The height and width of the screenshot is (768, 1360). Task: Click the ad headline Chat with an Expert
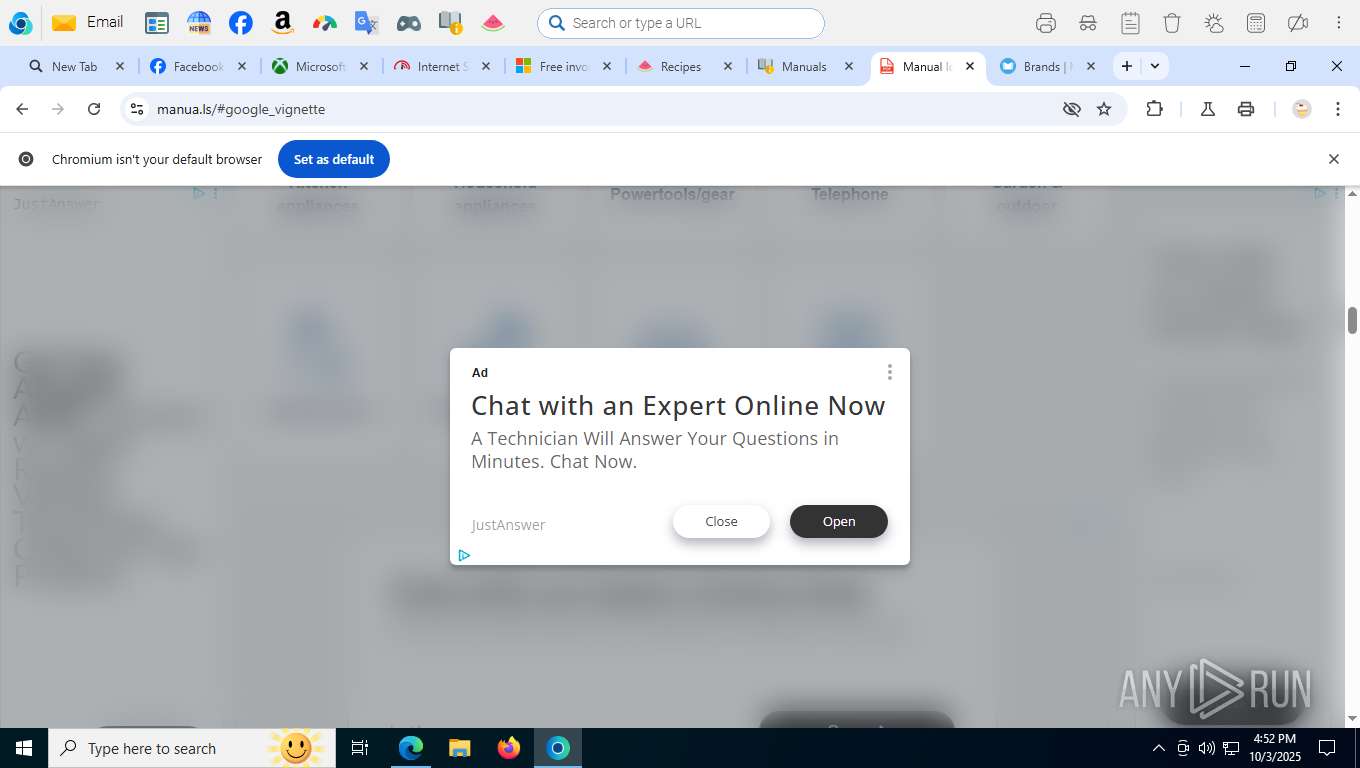coord(678,405)
